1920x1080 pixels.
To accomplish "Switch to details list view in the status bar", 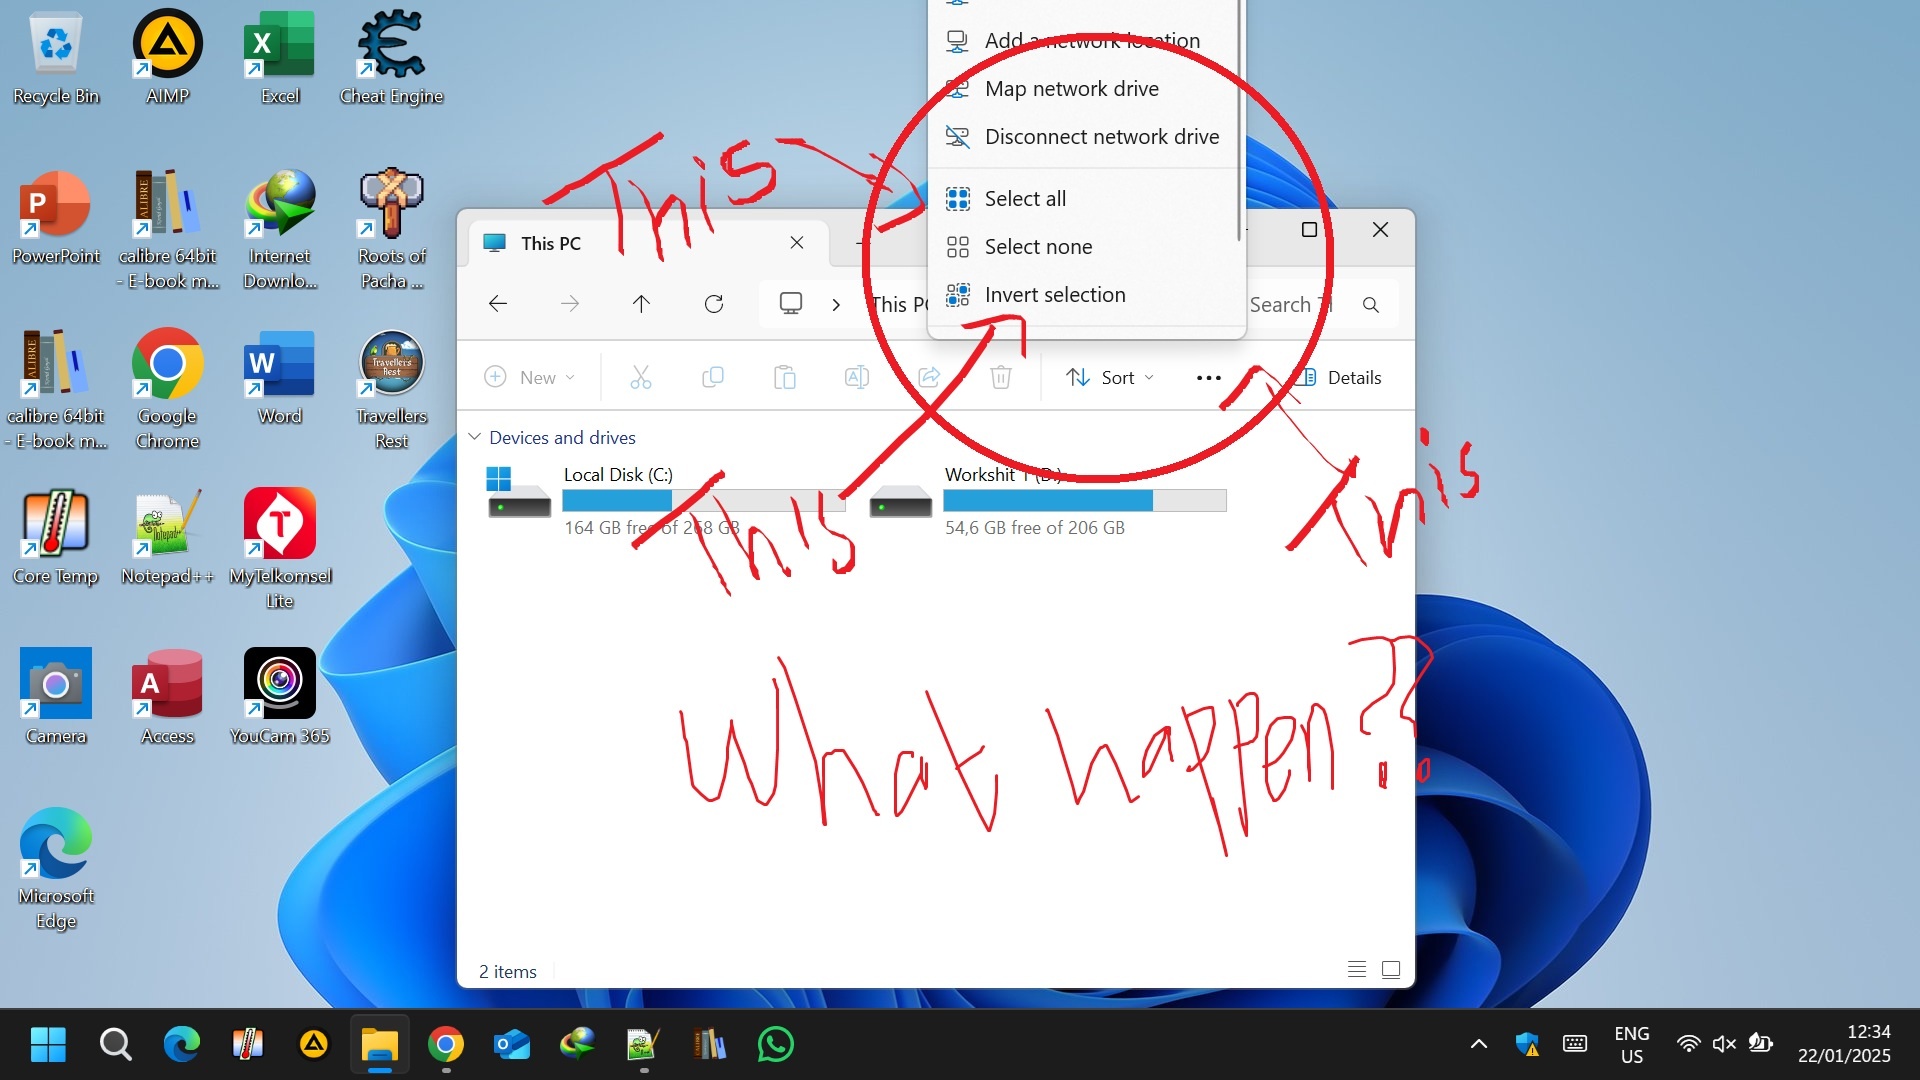I will [x=1356, y=969].
